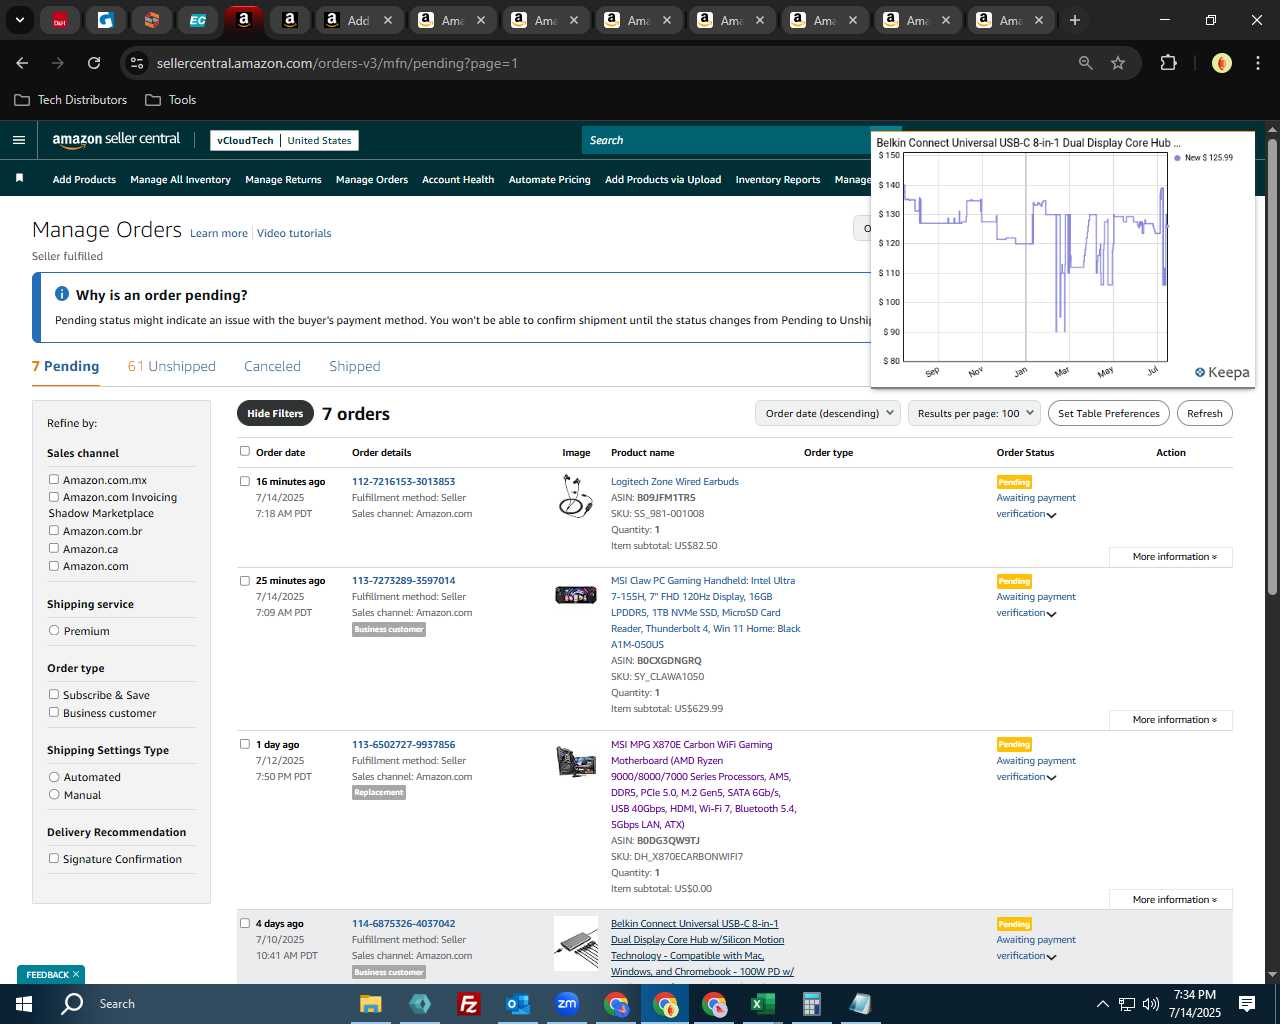Open the Results per page dropdown

pos(975,413)
